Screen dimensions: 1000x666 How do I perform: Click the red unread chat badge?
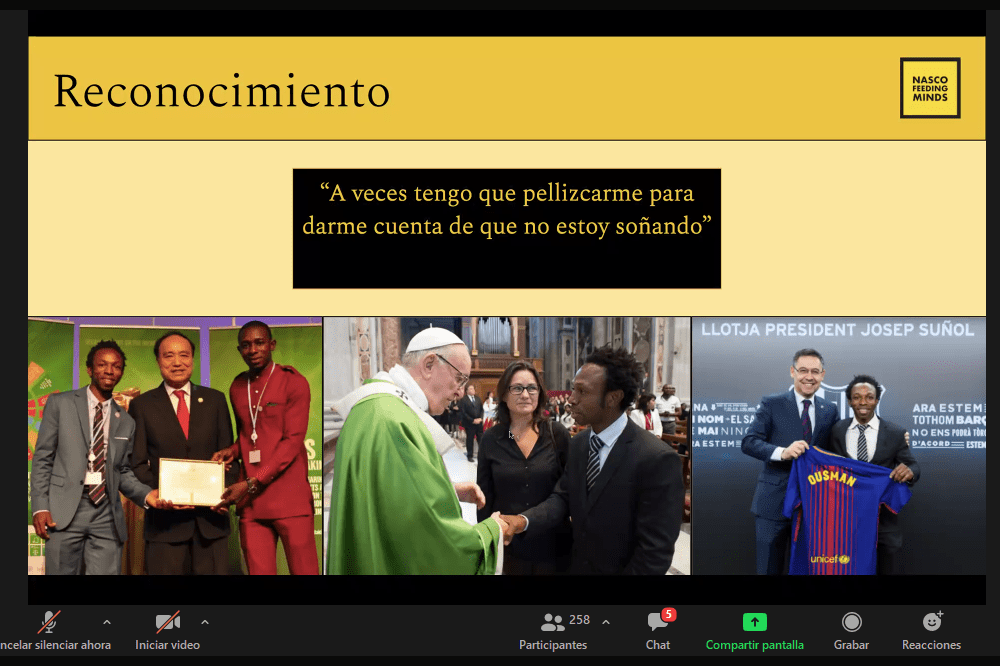669,614
